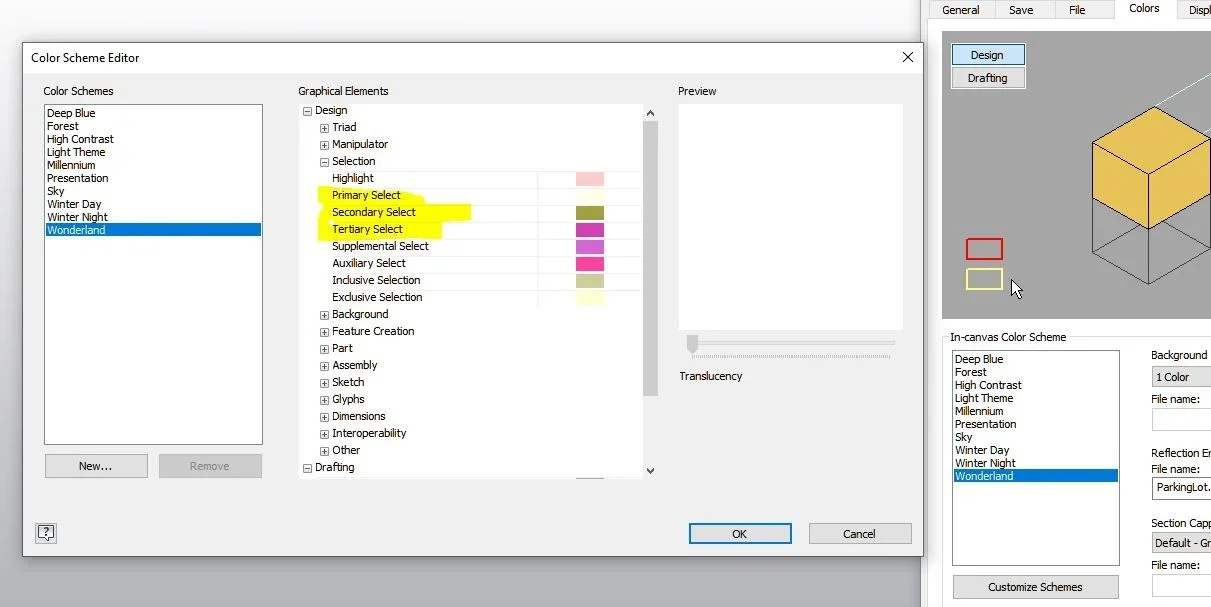Click the Tertiary Select color swatch
The image size is (1211, 607).
pos(590,230)
